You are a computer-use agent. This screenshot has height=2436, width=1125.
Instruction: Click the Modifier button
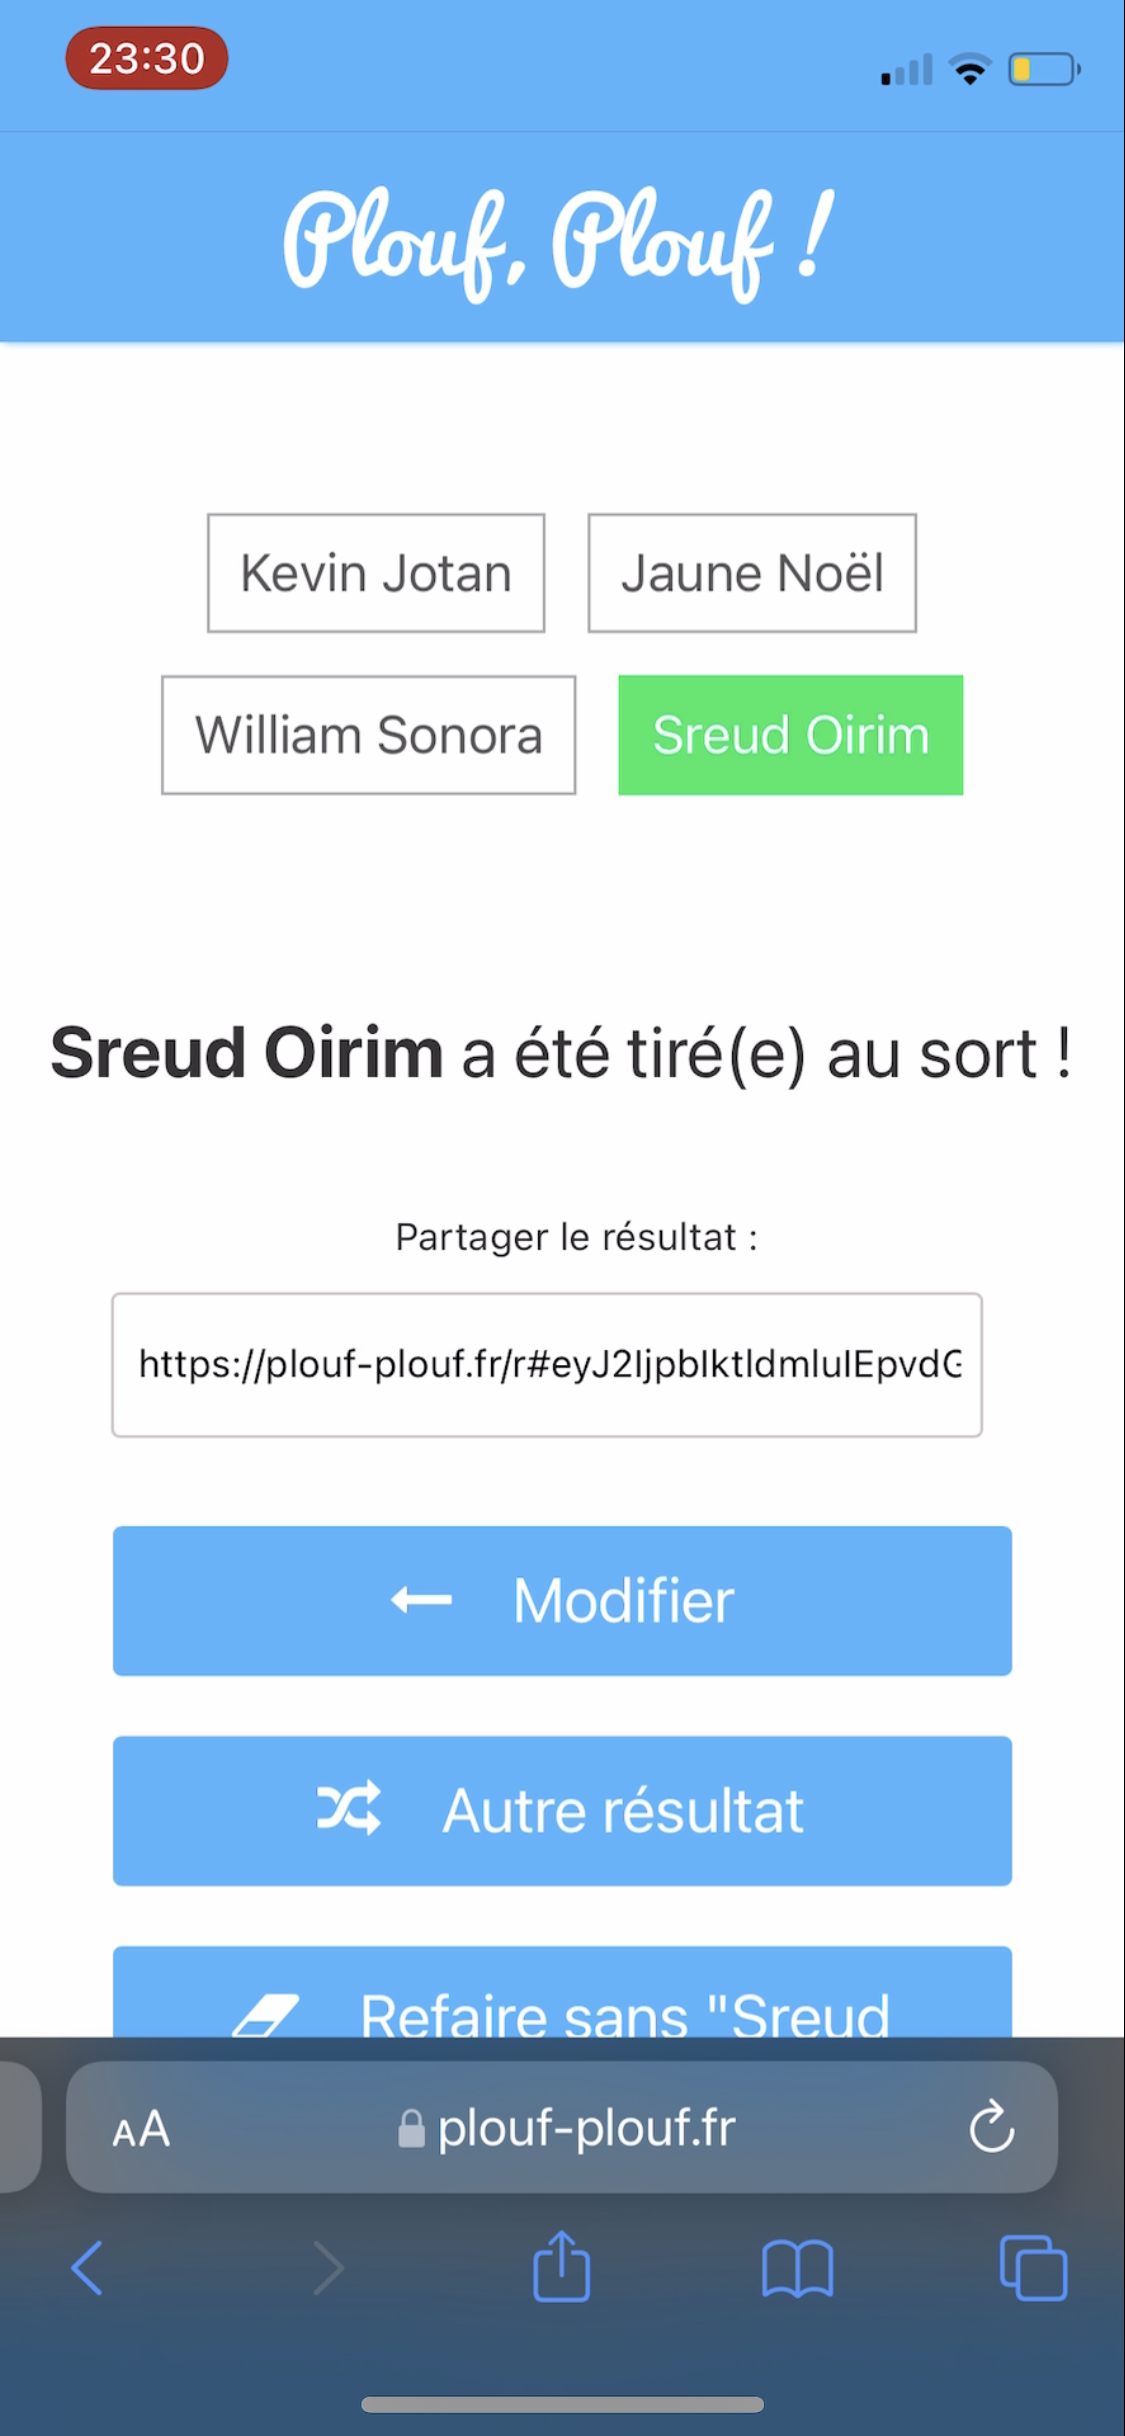coord(562,1600)
